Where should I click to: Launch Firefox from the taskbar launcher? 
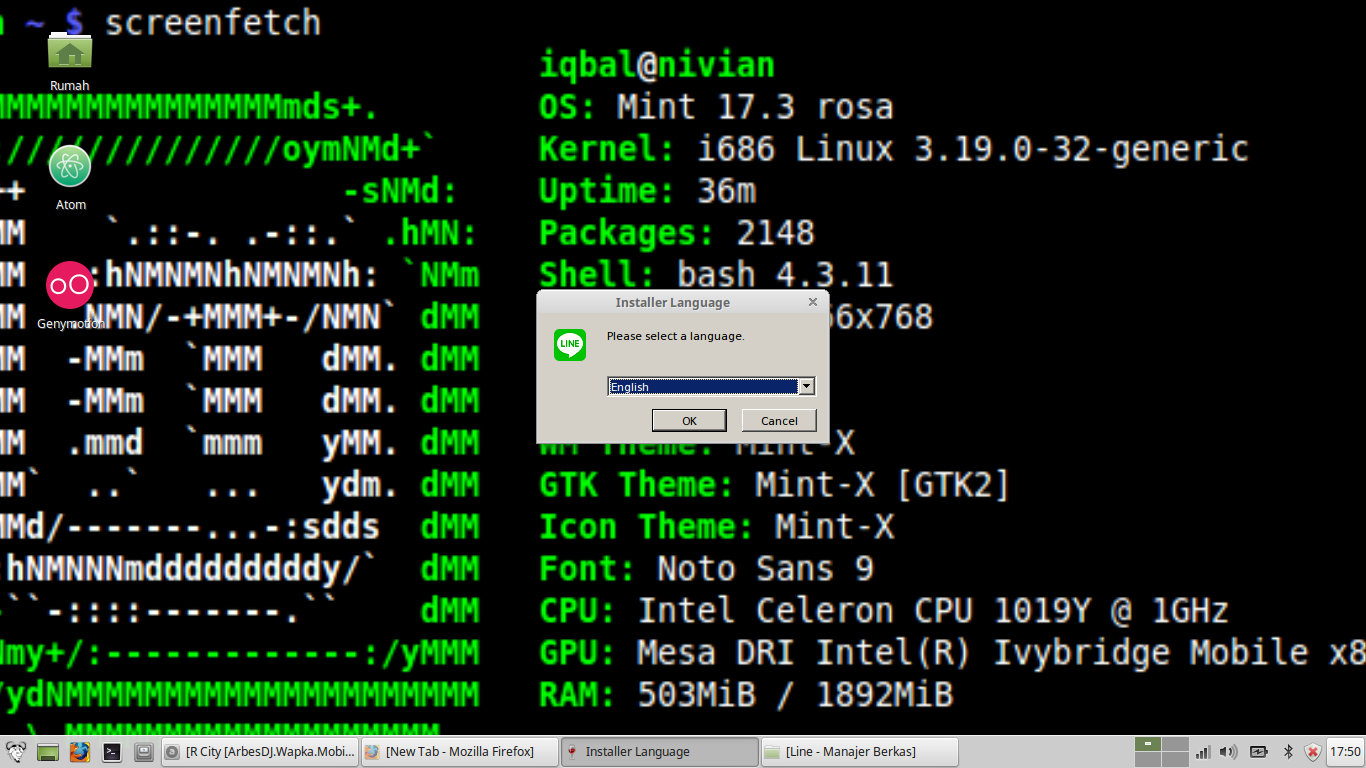79,751
